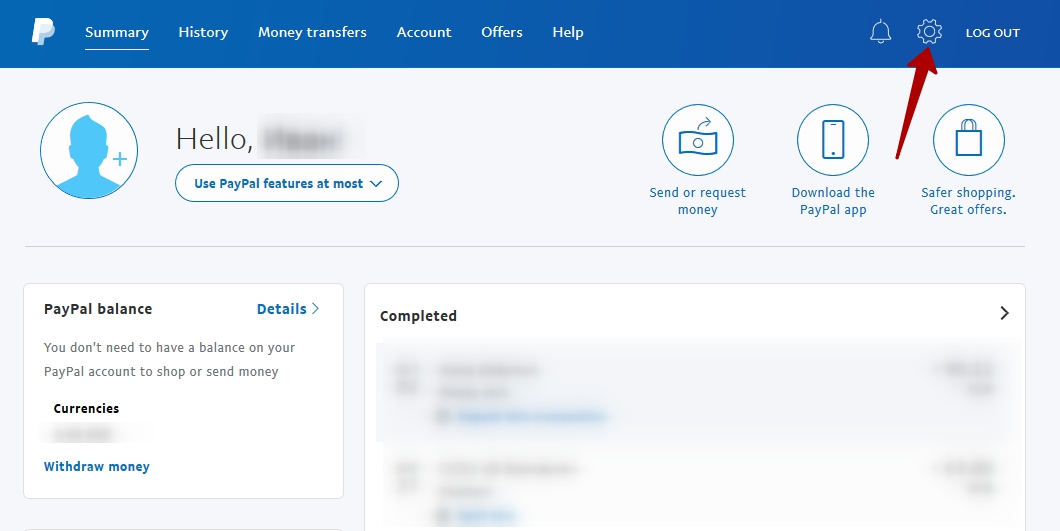Open the Money transfers tab
The image size is (1060, 531).
tap(312, 32)
